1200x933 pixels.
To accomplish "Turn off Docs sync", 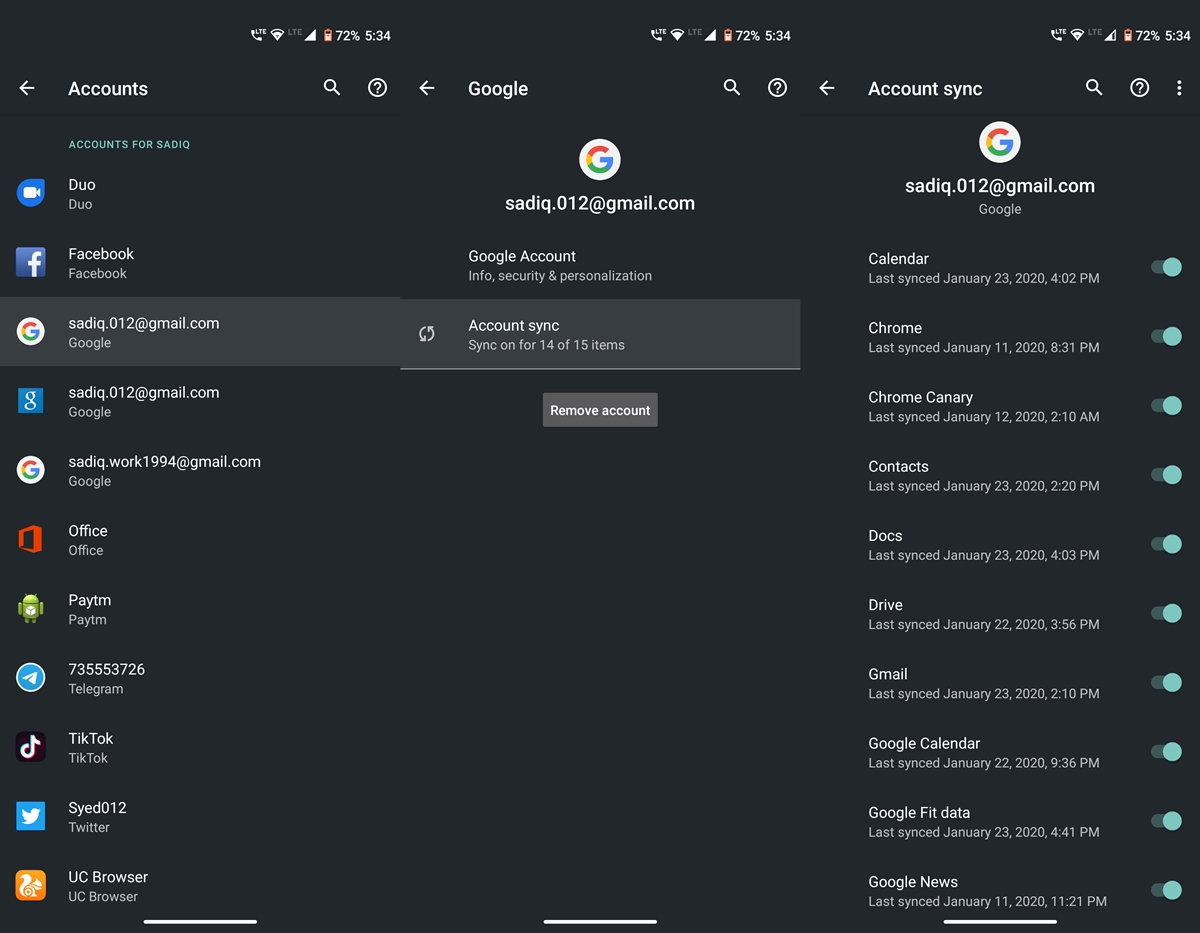I will pos(1166,544).
